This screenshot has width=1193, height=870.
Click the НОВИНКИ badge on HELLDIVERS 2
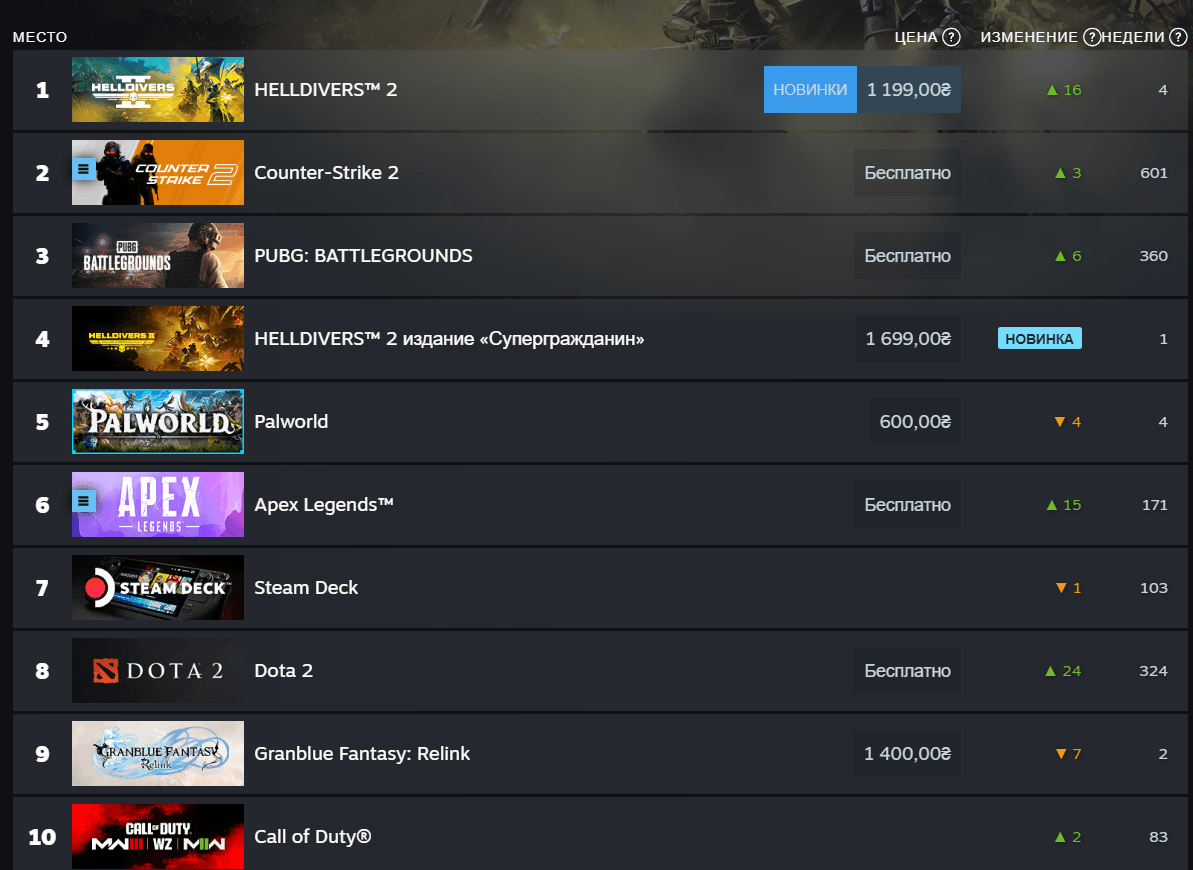tap(810, 90)
